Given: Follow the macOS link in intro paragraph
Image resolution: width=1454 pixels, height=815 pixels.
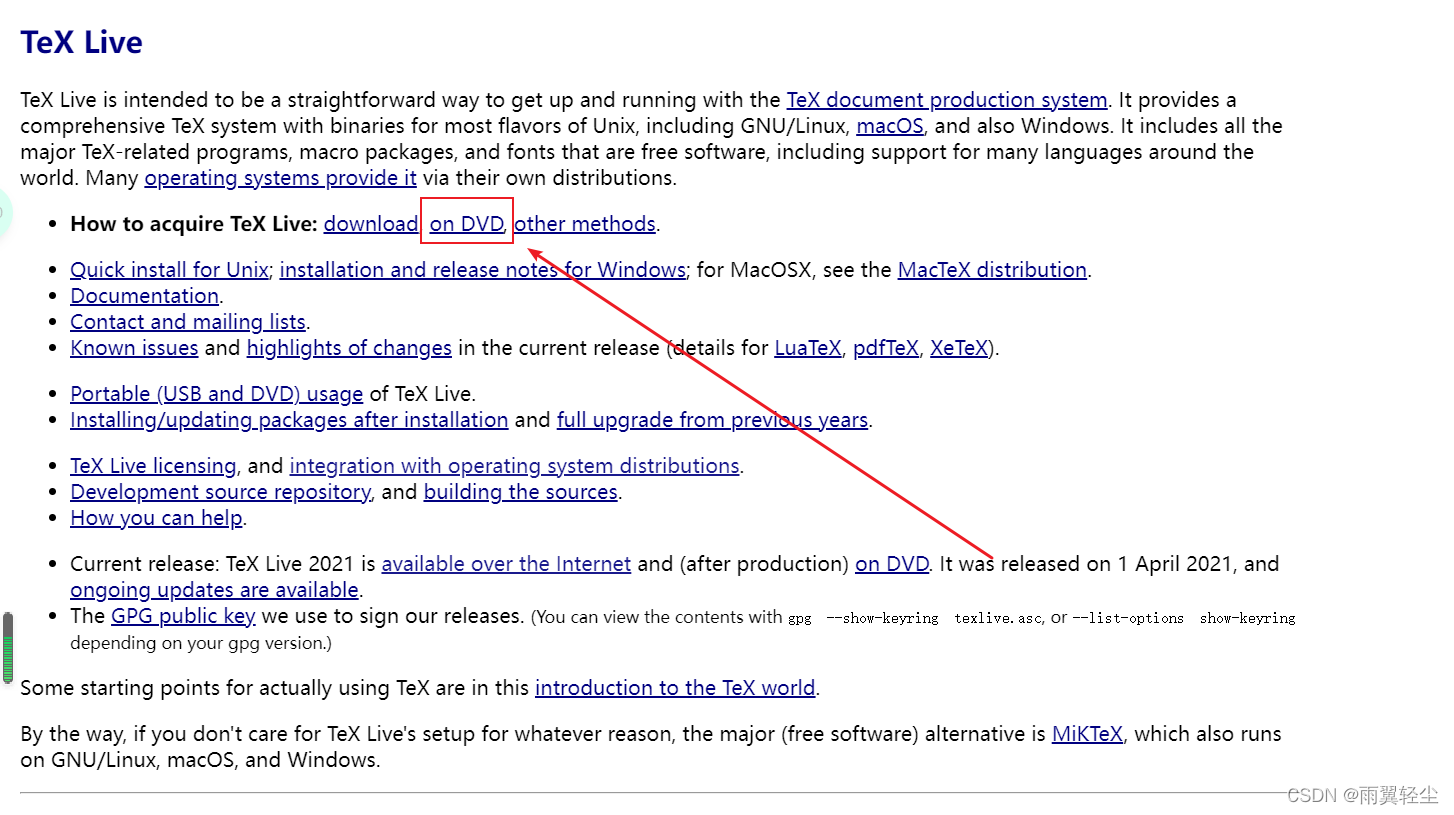Looking at the screenshot, I should point(890,126).
